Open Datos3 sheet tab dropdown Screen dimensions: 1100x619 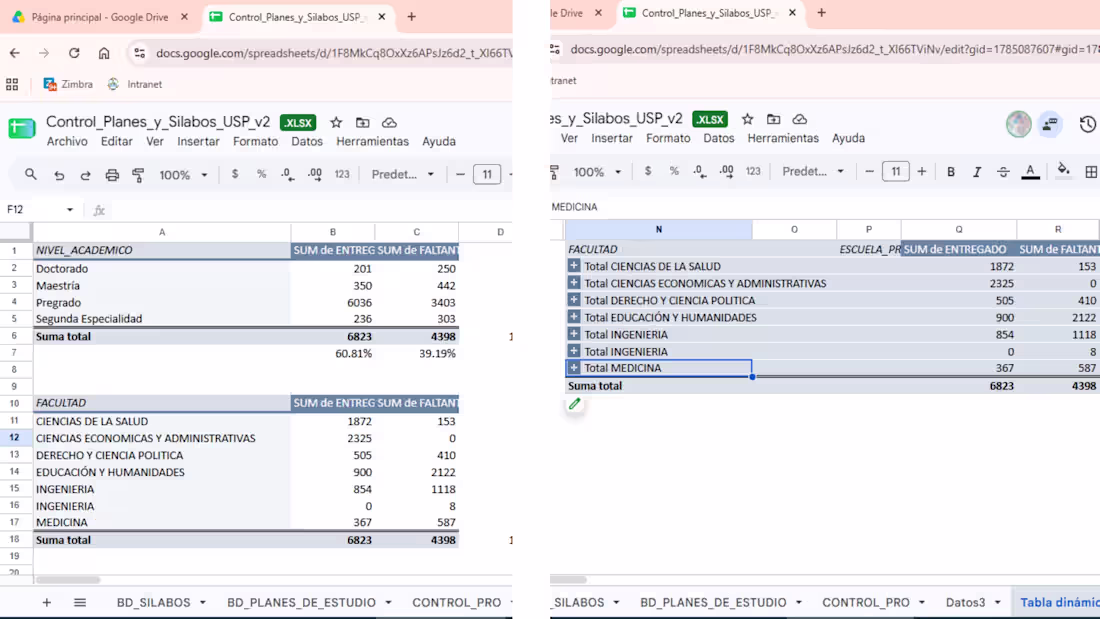[998, 603]
